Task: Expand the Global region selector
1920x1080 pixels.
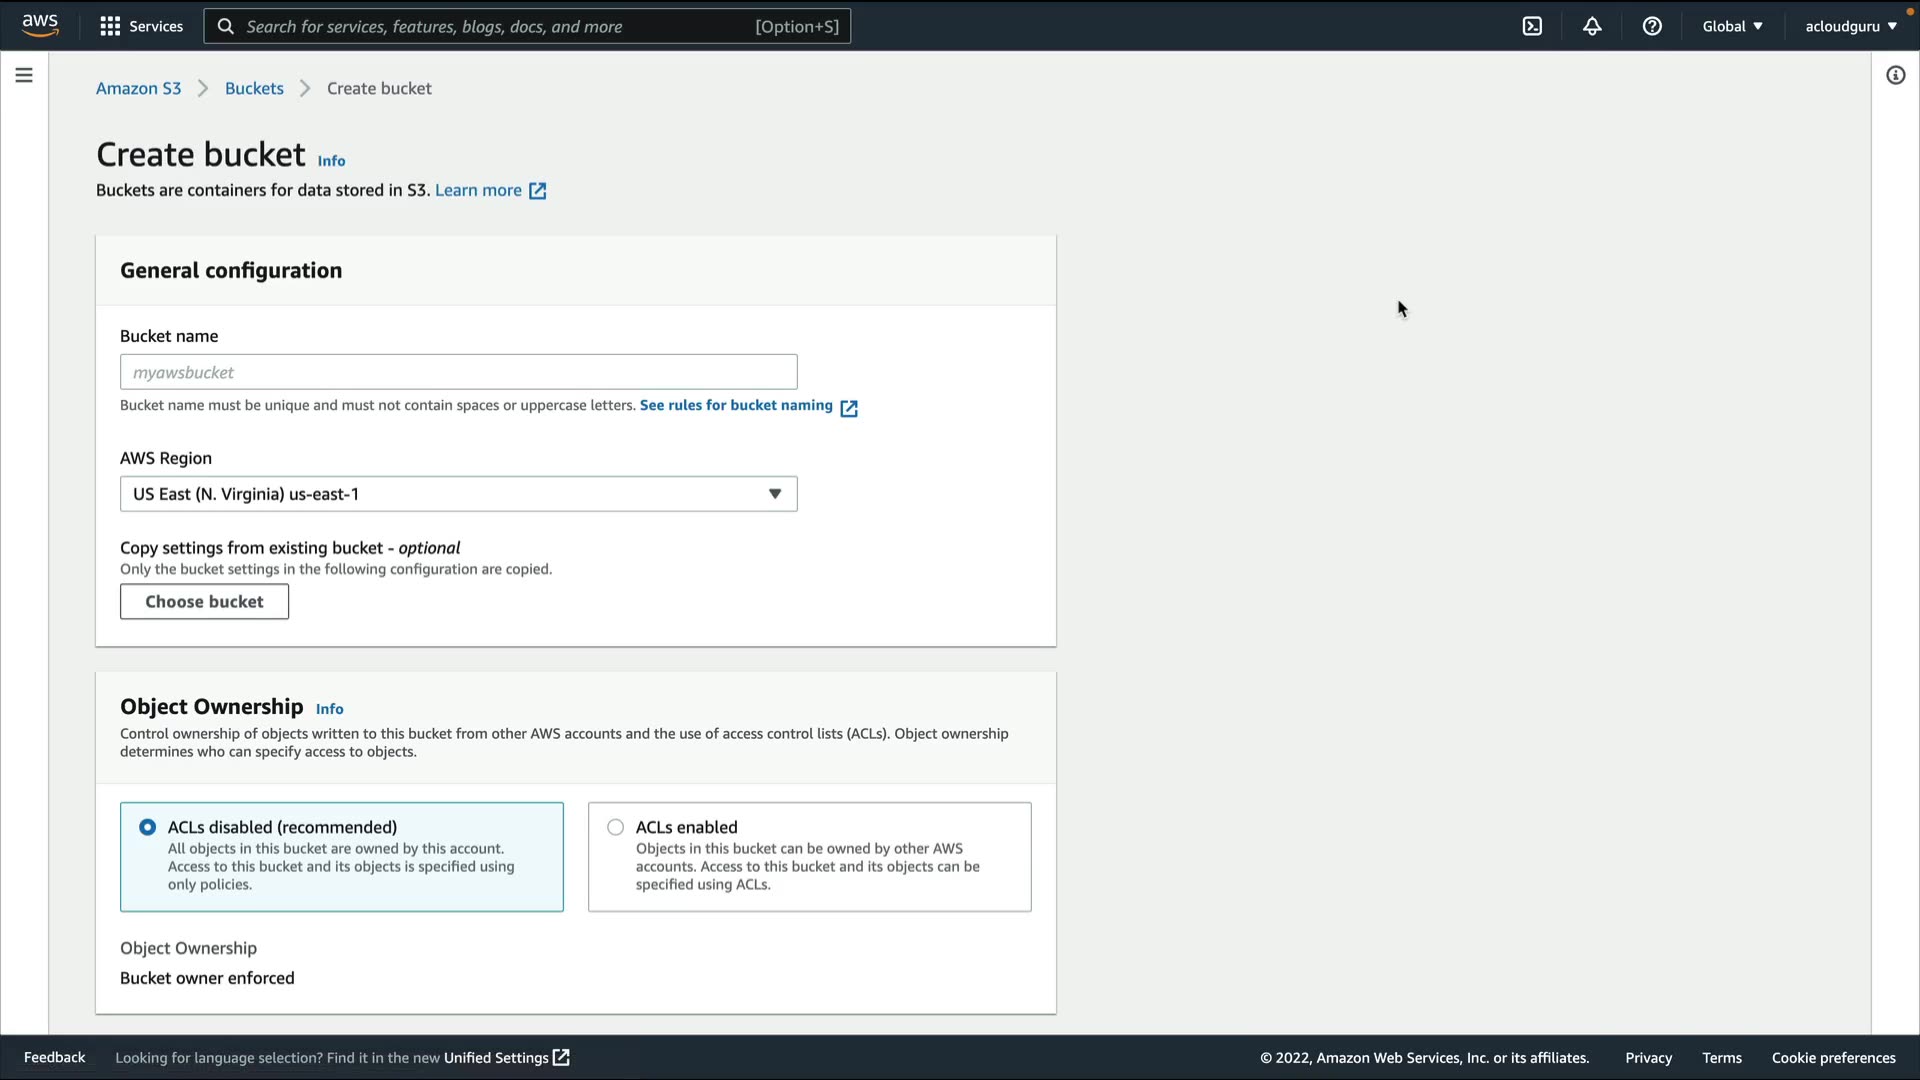Action: (x=1732, y=26)
